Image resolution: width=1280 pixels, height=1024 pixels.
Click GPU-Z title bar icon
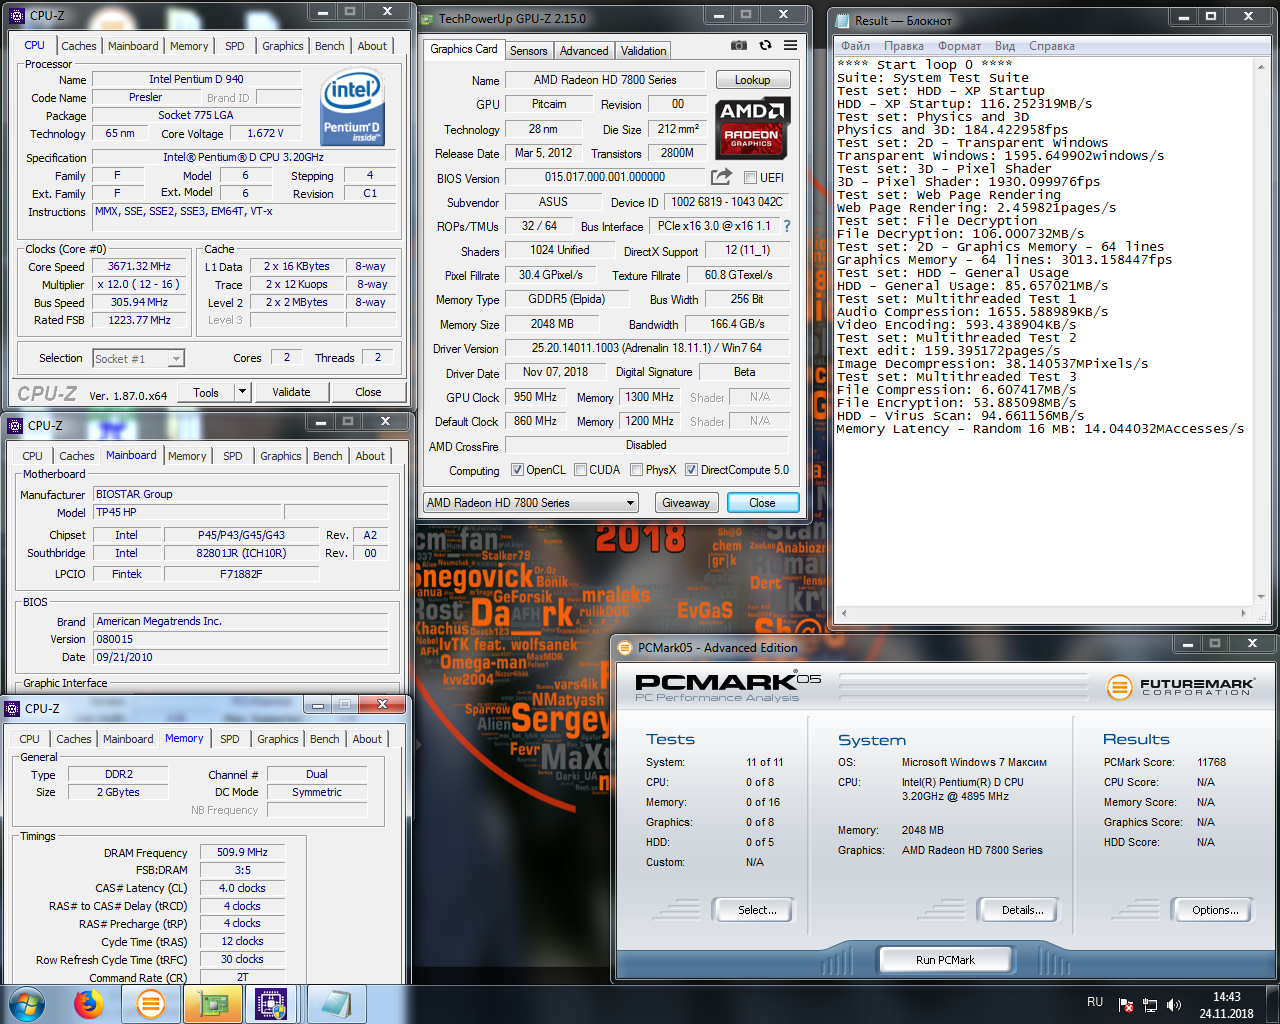point(427,18)
